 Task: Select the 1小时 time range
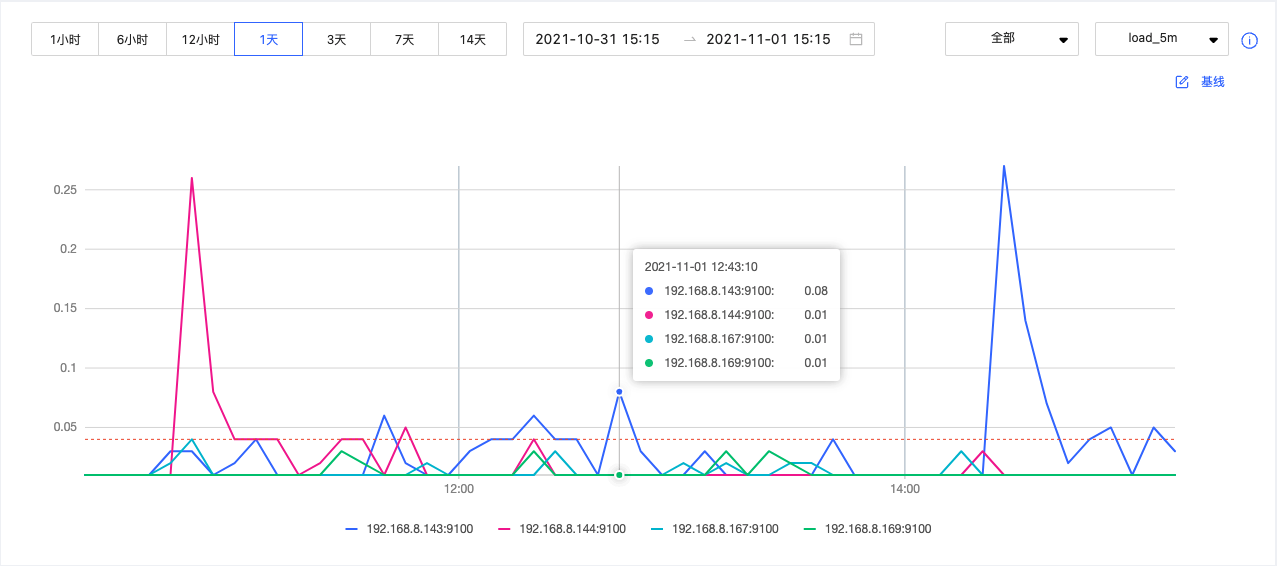[65, 40]
